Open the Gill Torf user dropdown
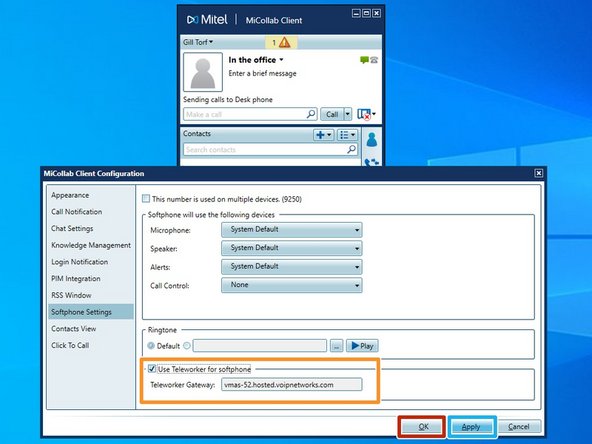 point(198,42)
